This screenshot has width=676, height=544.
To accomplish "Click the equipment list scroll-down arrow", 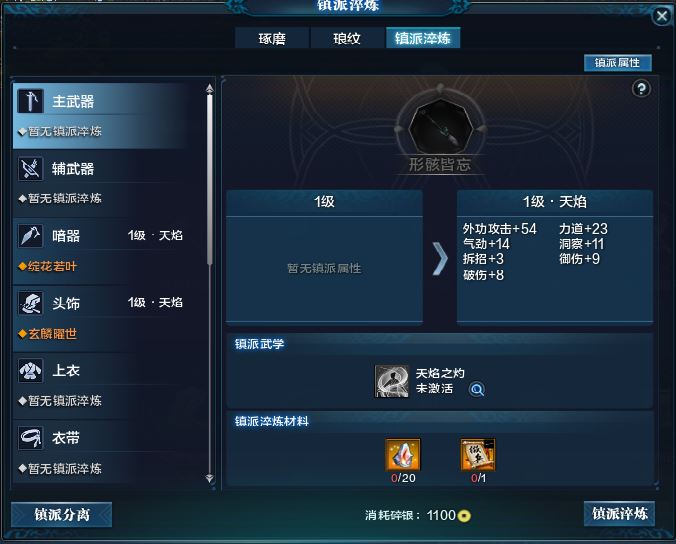I will click(x=210, y=478).
